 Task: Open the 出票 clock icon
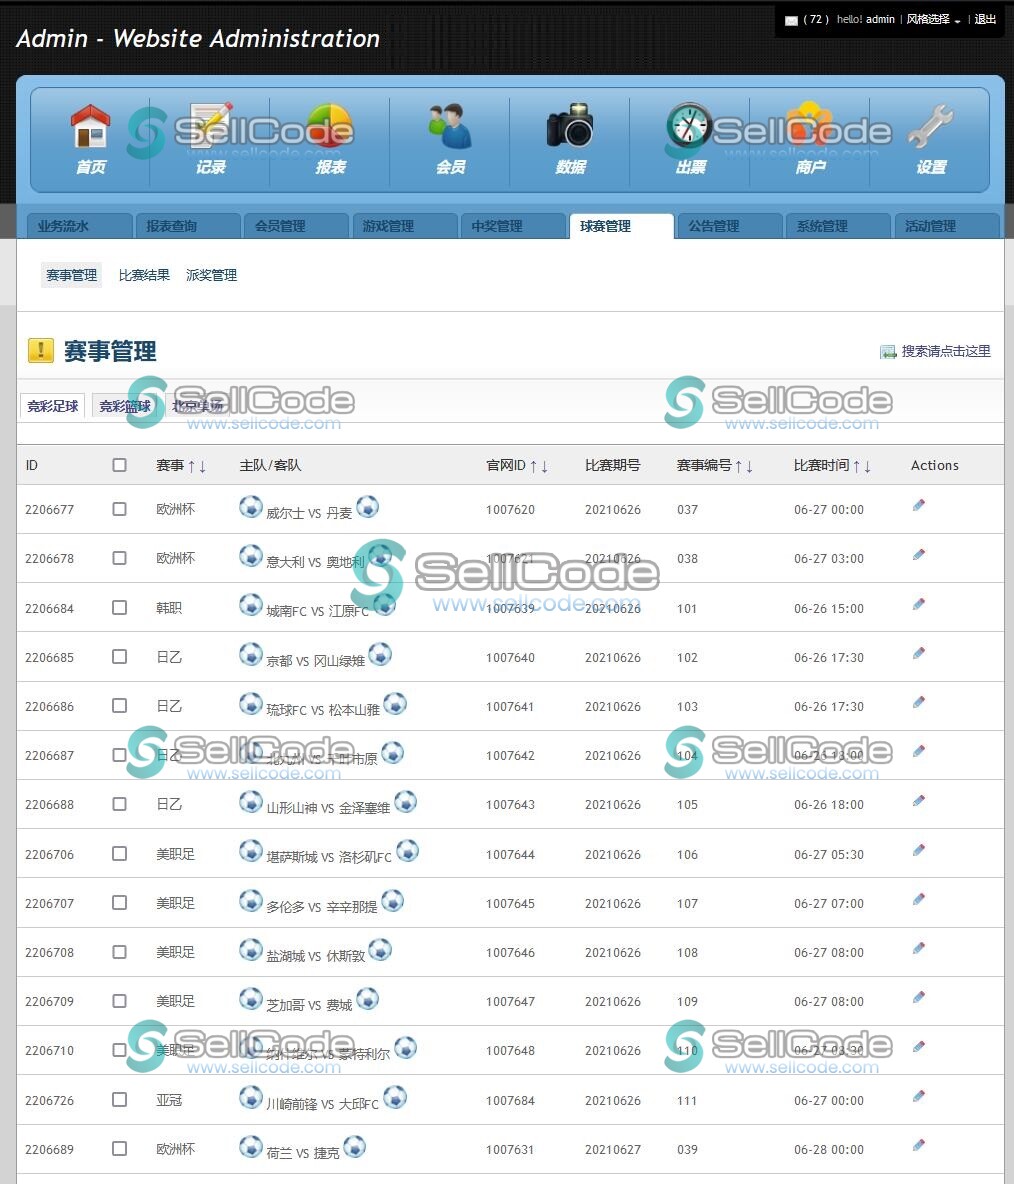click(689, 125)
